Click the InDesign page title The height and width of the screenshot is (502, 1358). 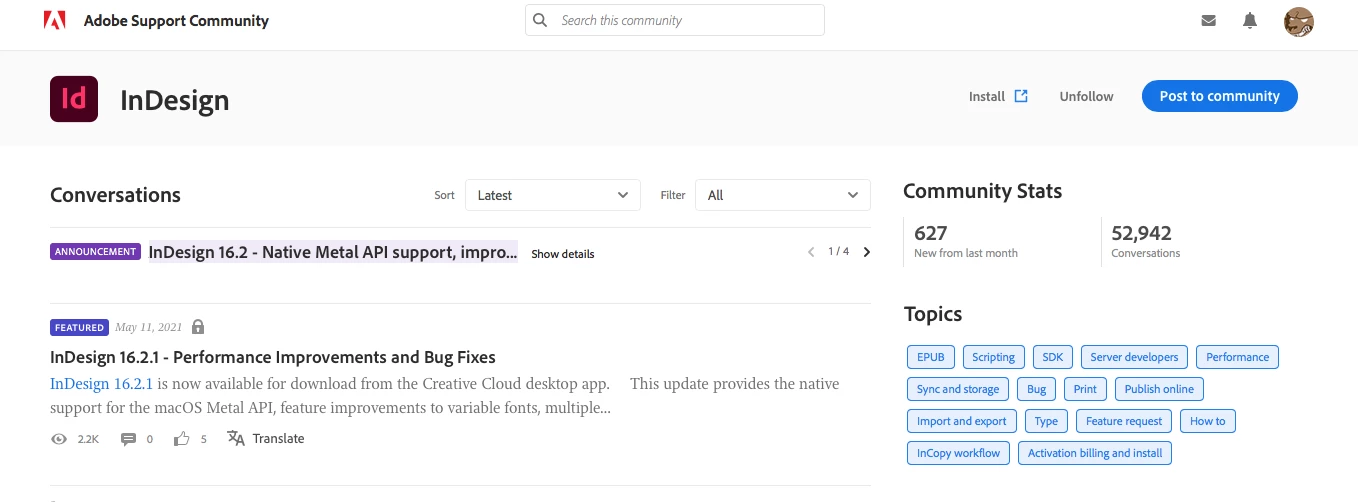coord(175,100)
